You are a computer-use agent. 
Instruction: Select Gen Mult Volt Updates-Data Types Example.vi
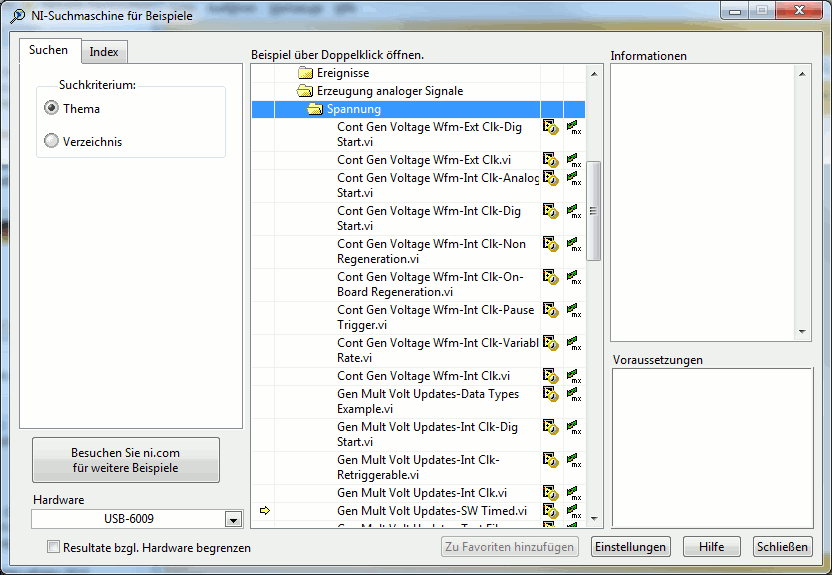click(428, 402)
